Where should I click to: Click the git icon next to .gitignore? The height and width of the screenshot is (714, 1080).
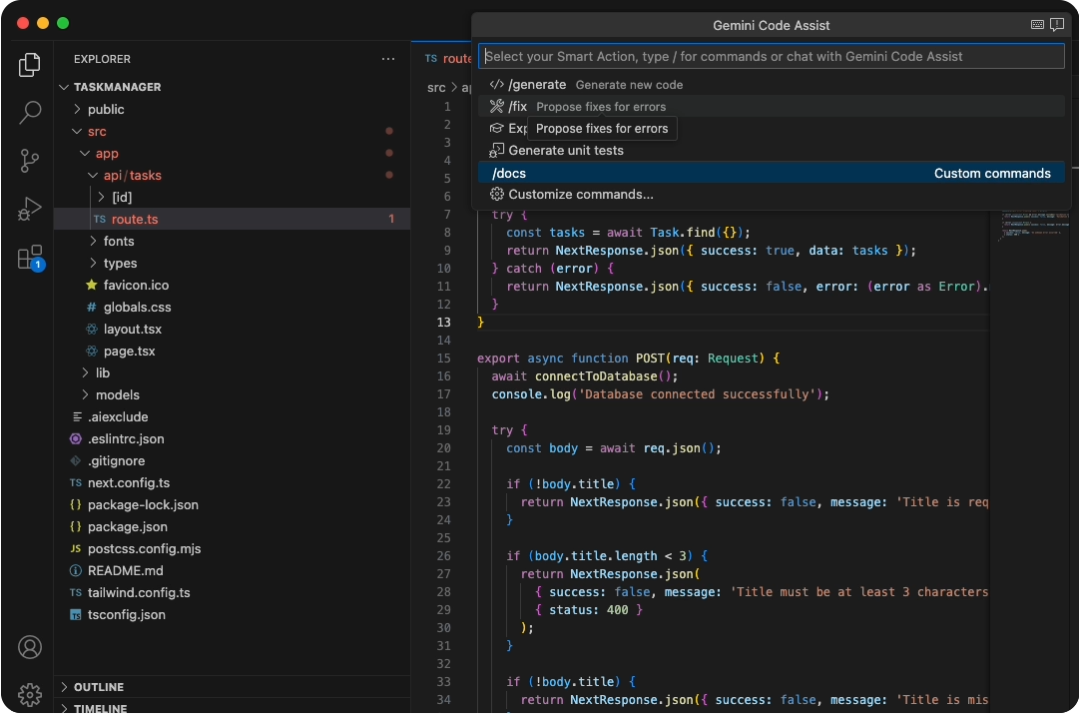(76, 461)
